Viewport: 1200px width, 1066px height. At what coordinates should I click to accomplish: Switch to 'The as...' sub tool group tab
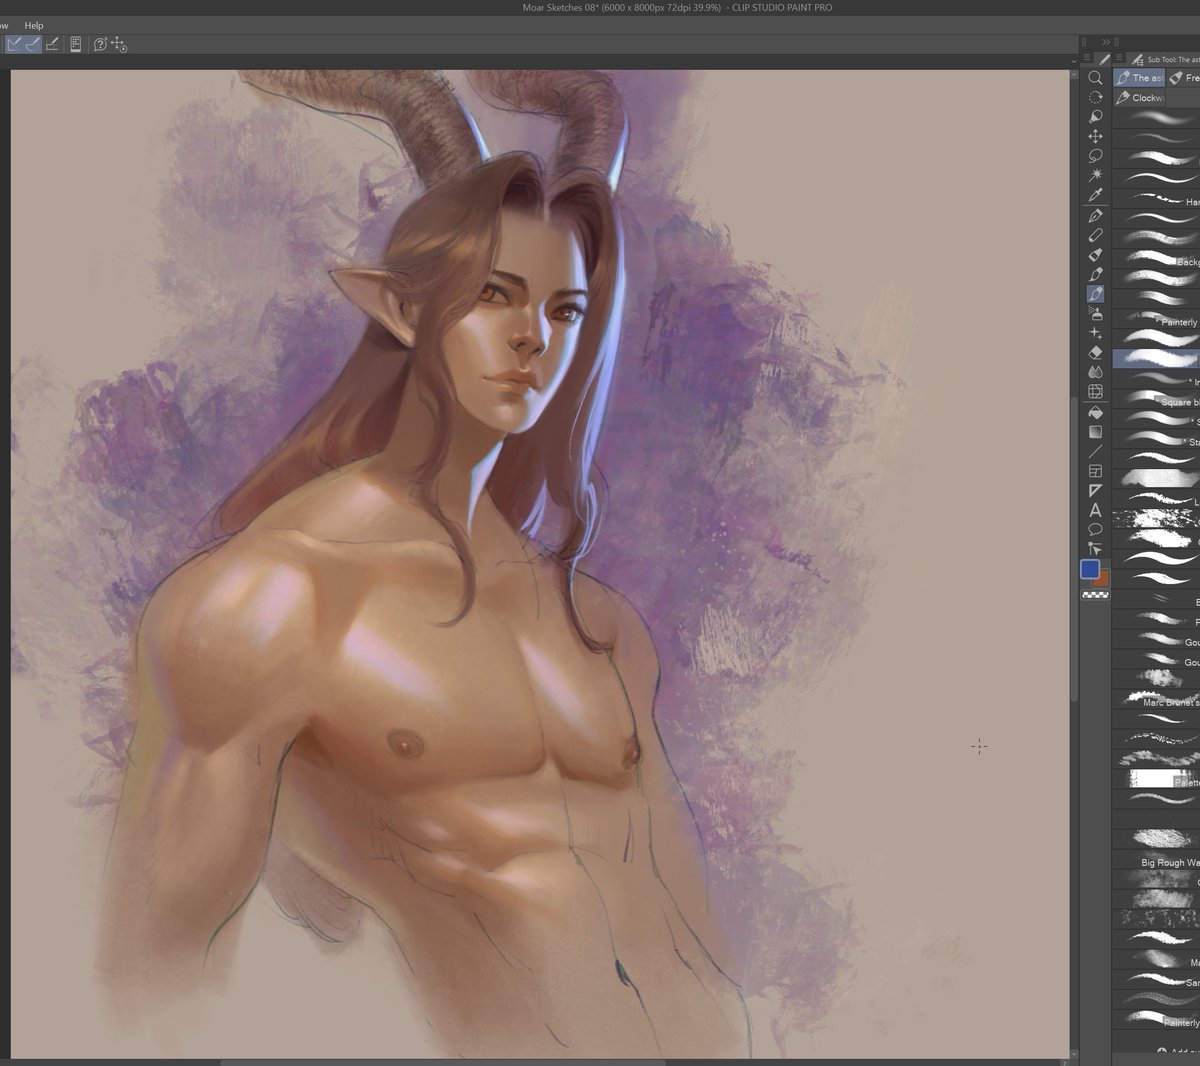(x=1139, y=78)
